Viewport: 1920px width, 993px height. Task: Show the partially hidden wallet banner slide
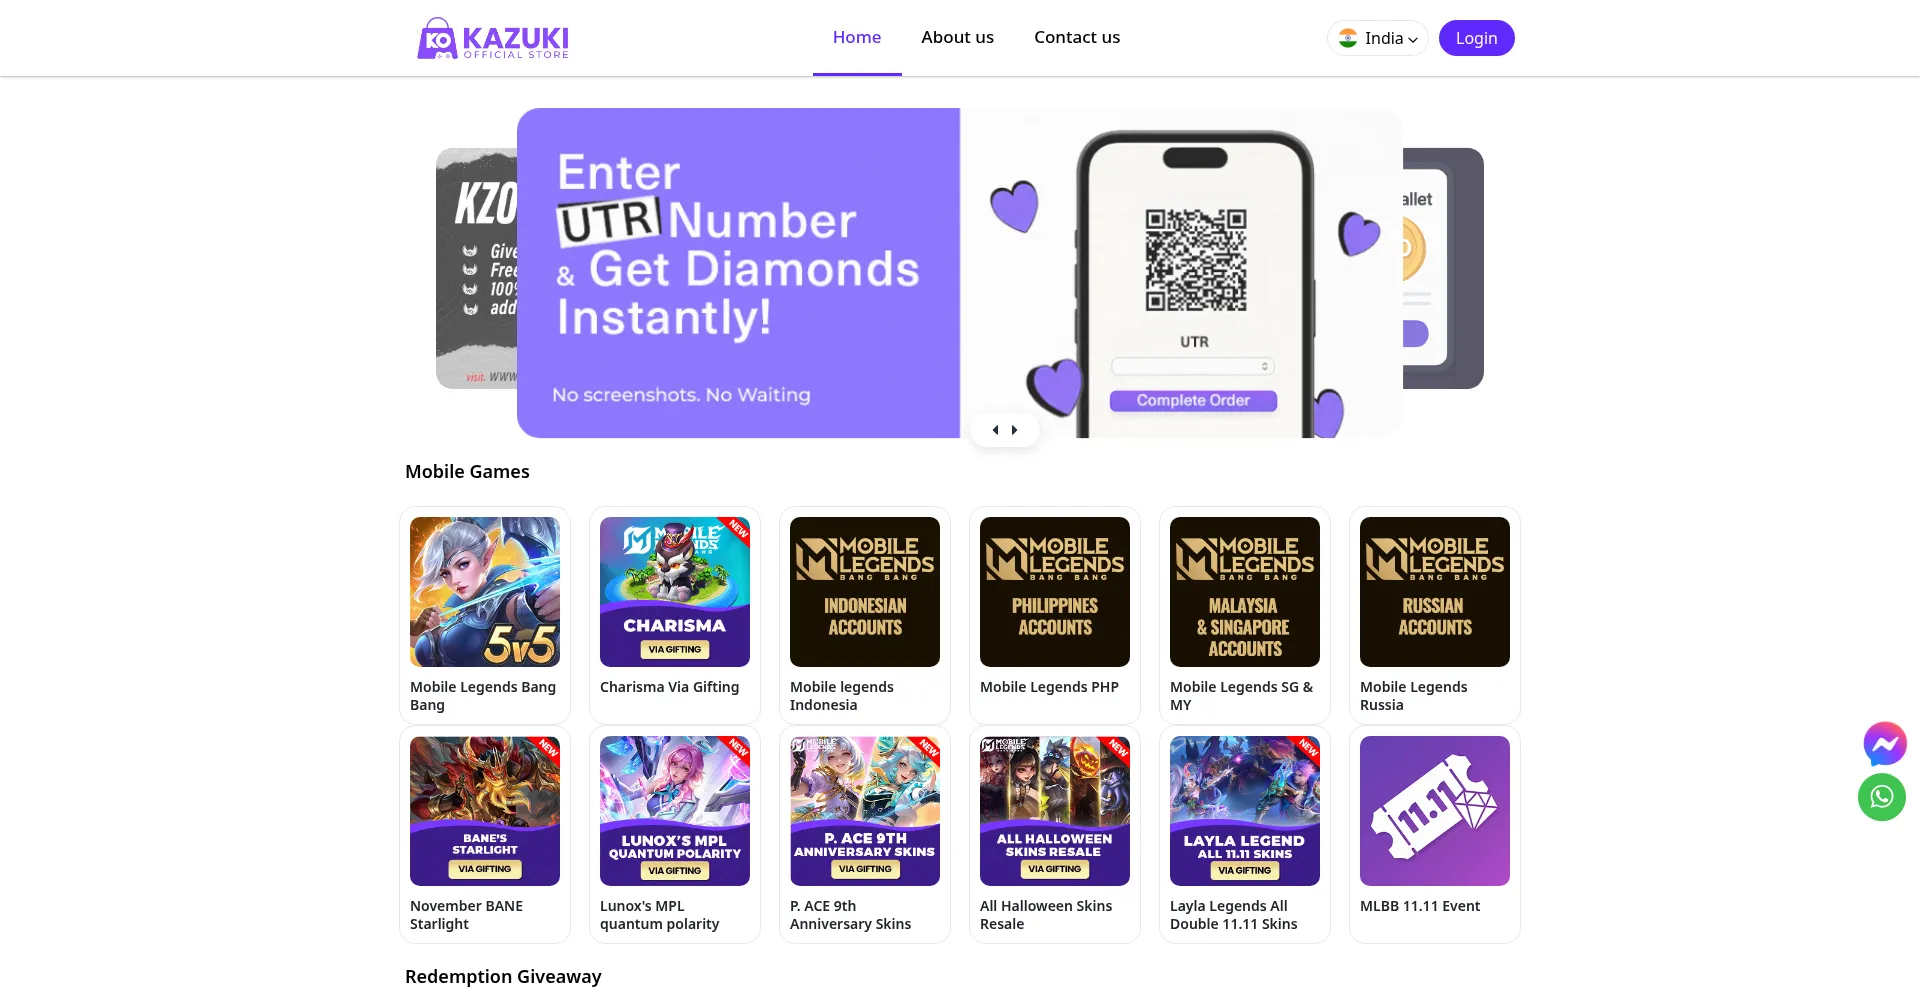coord(1443,268)
